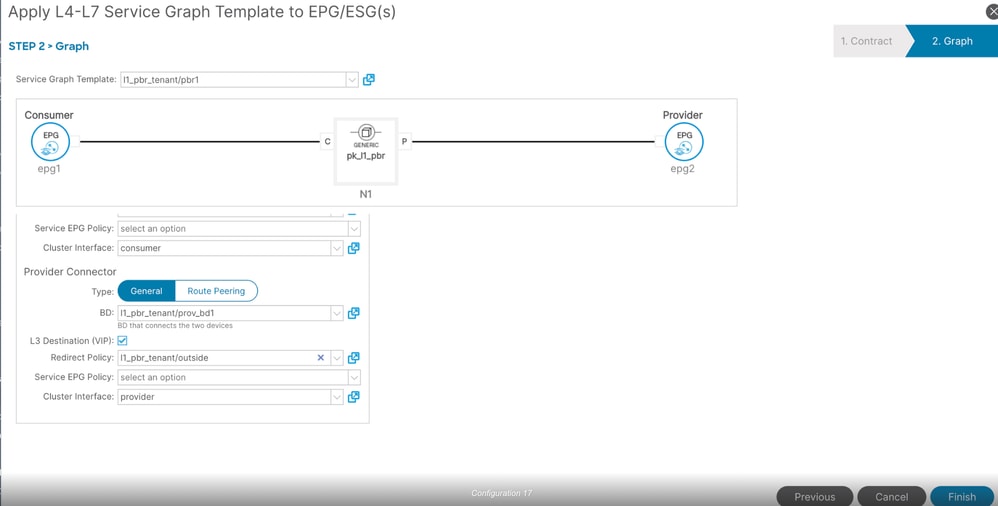The width and height of the screenshot is (998, 506).
Task: Clear the Redirect Policy selection with X
Action: tap(321, 358)
